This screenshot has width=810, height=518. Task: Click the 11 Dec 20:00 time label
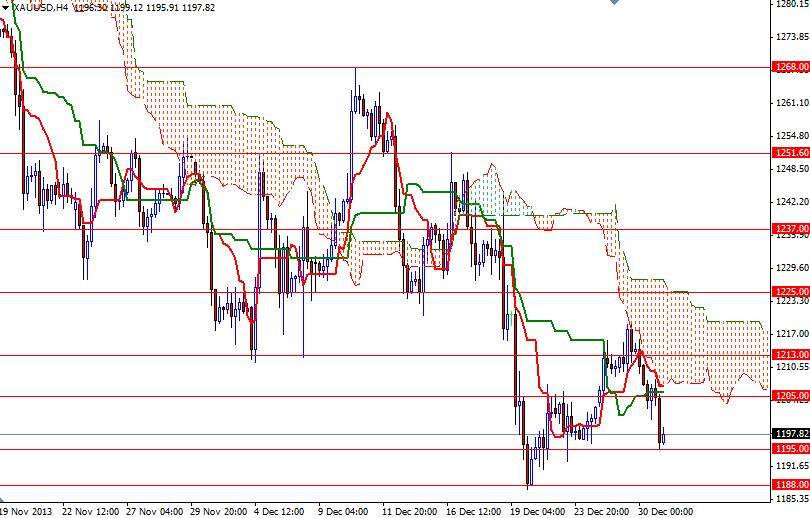point(410,512)
